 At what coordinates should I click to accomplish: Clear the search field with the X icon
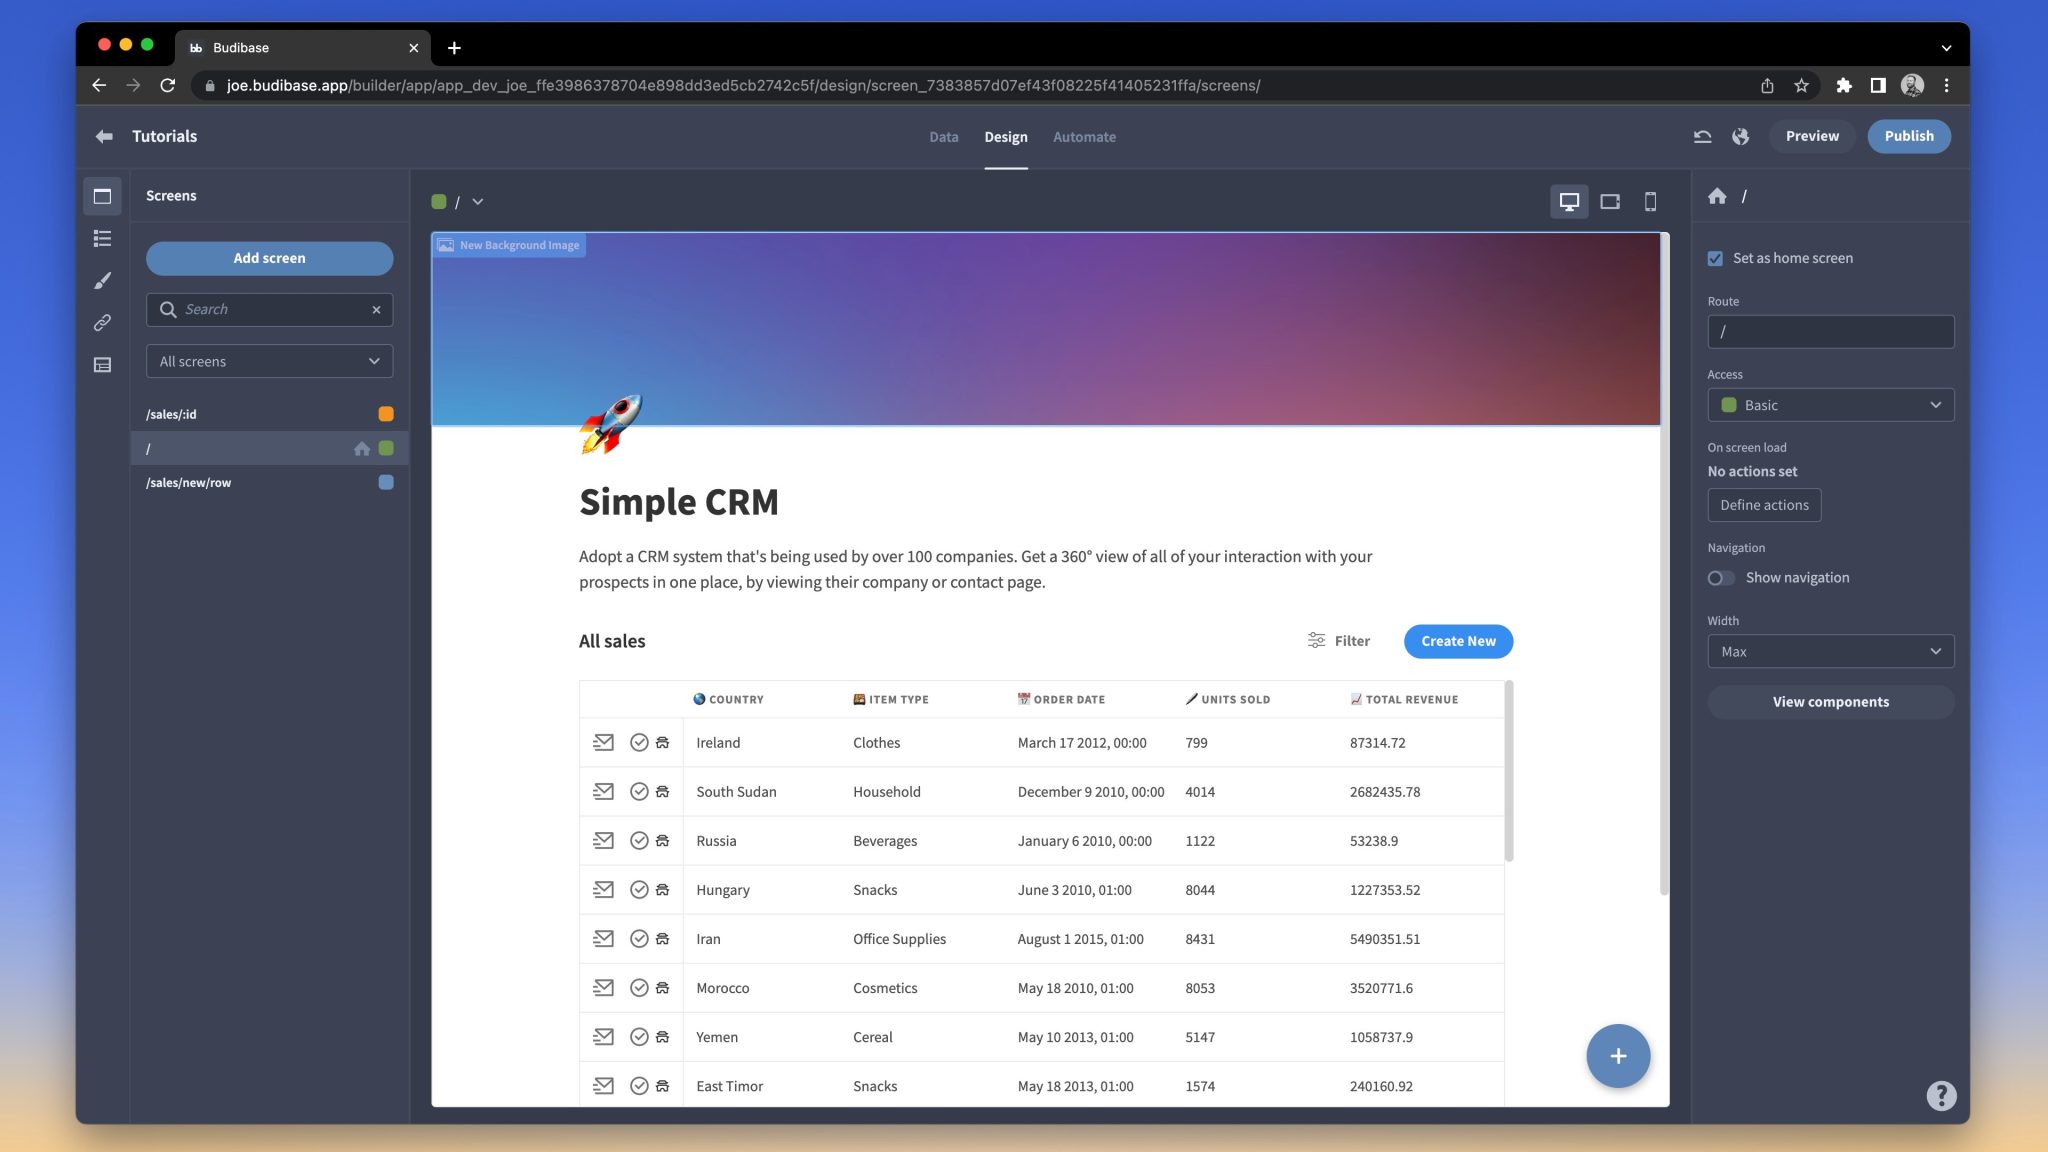click(x=376, y=310)
